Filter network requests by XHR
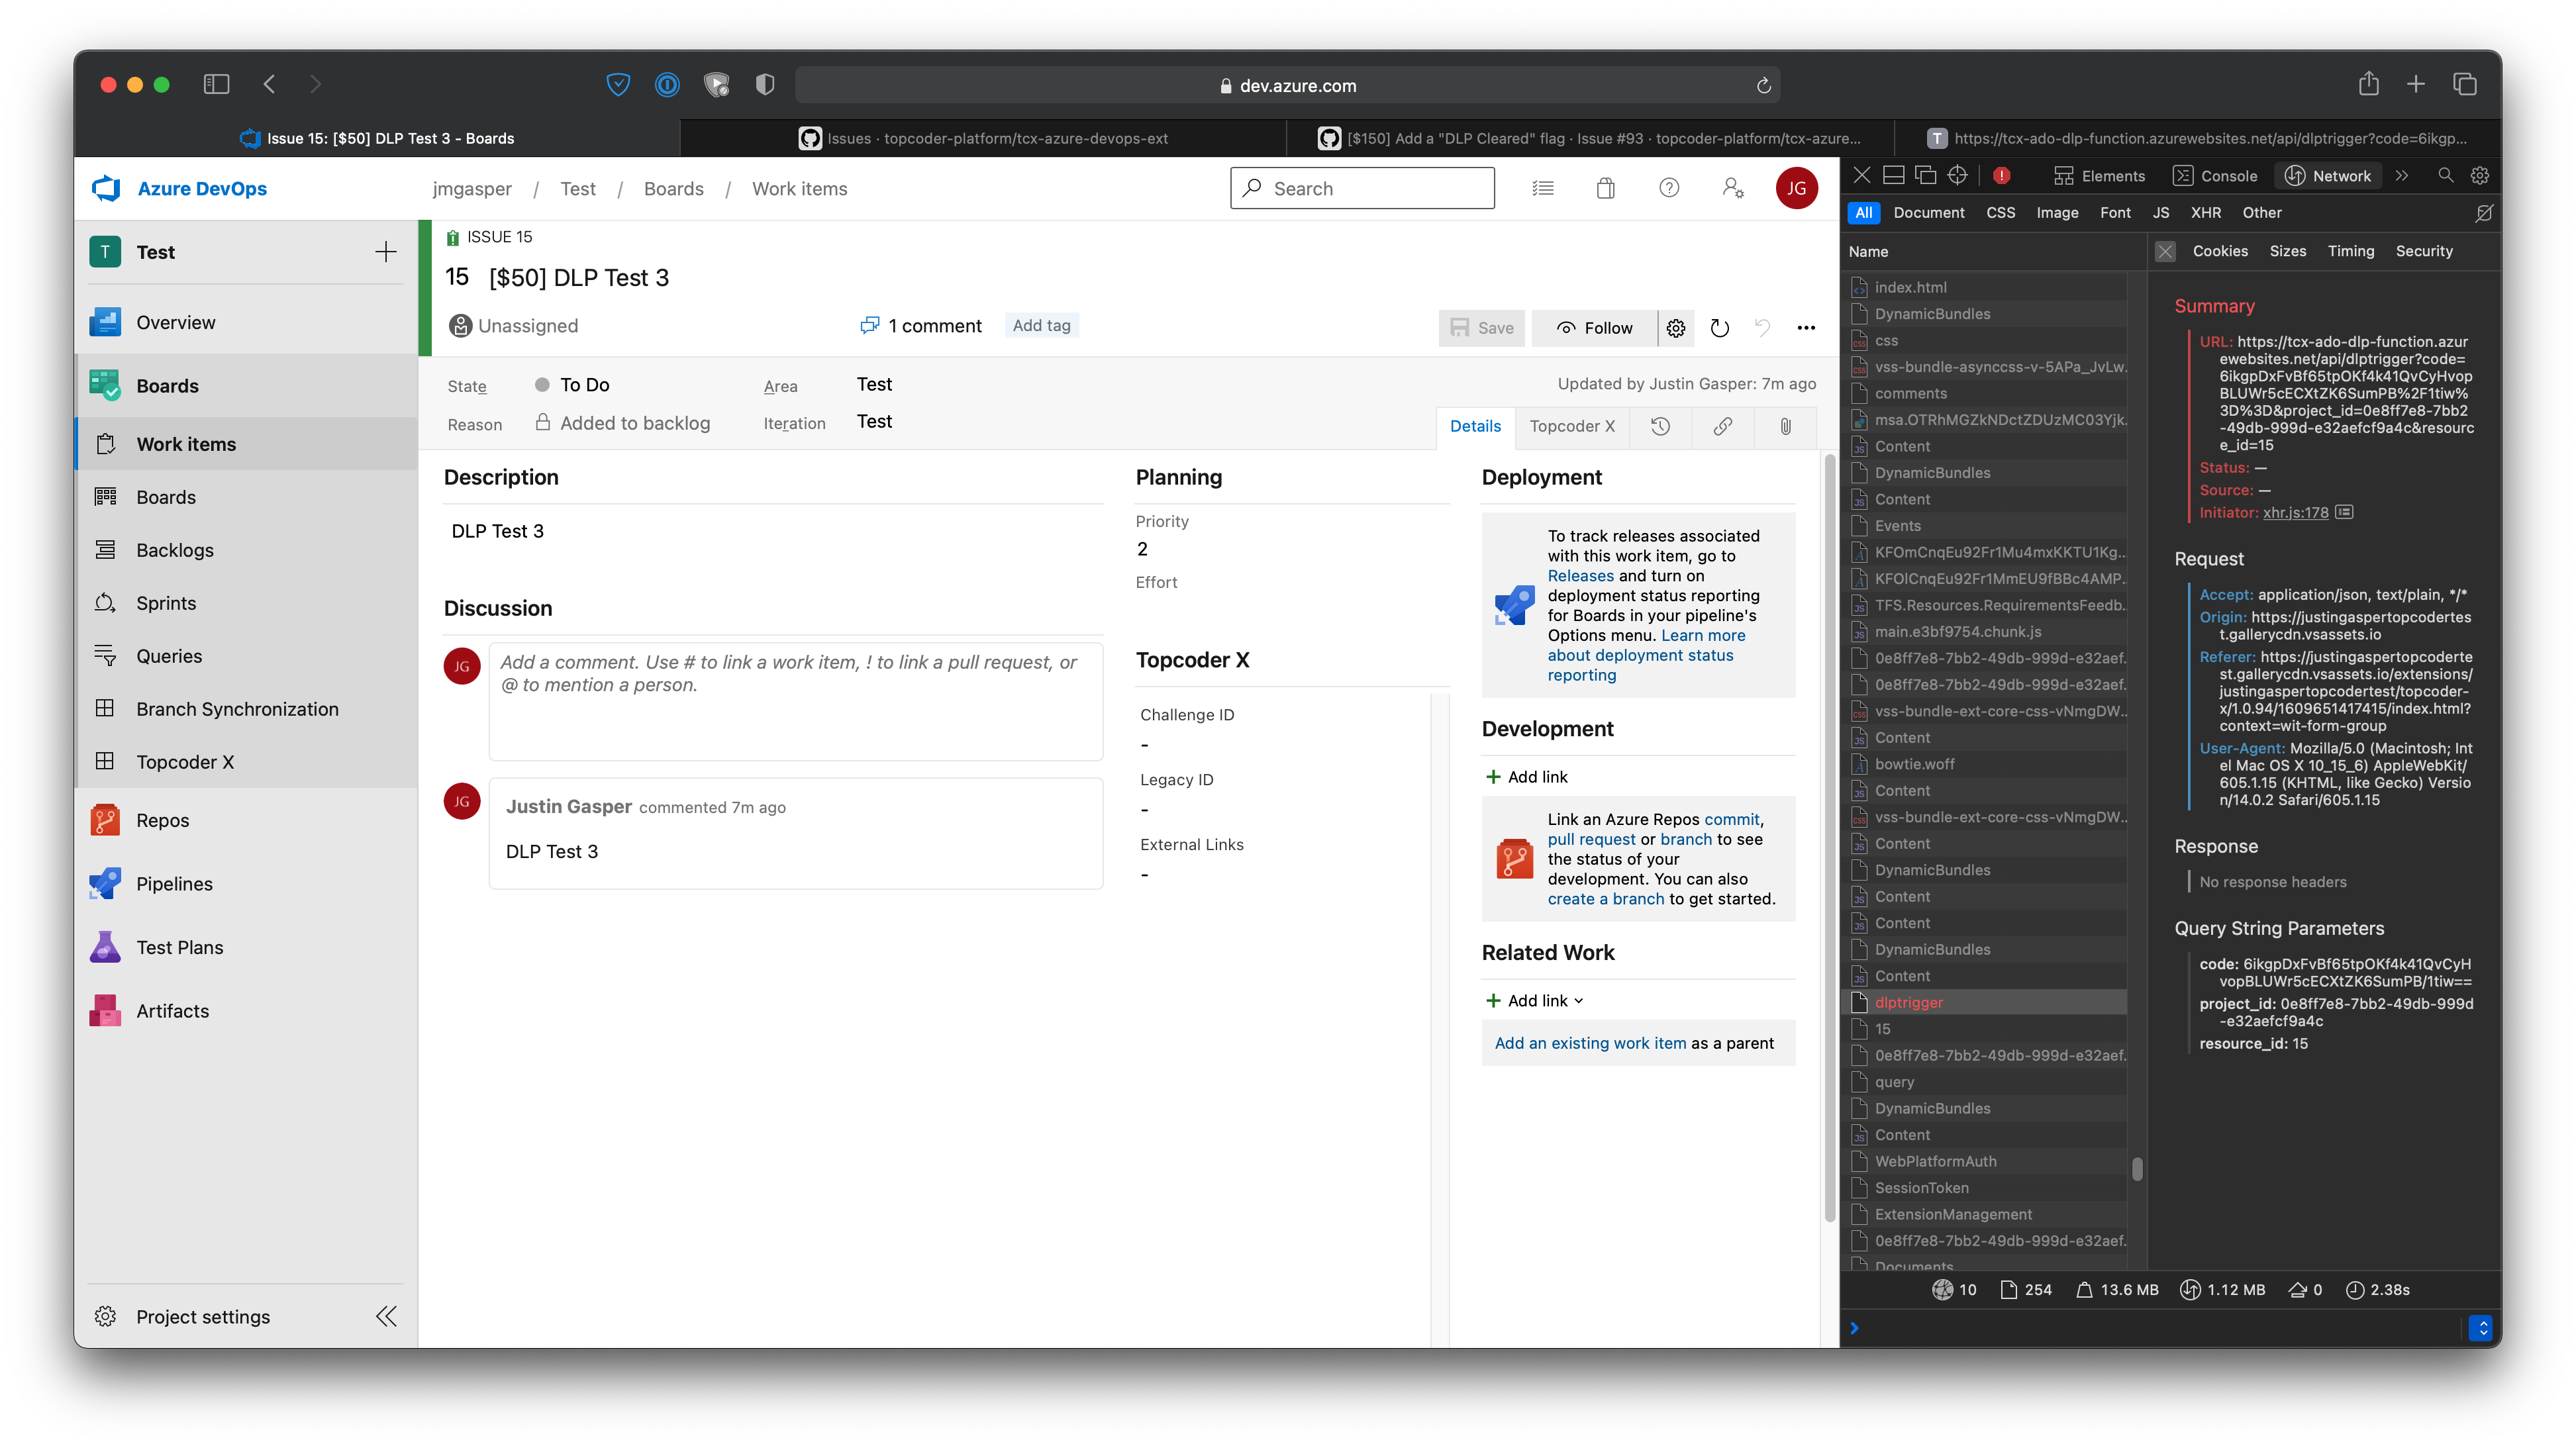This screenshot has height=1446, width=2576. click(2206, 212)
